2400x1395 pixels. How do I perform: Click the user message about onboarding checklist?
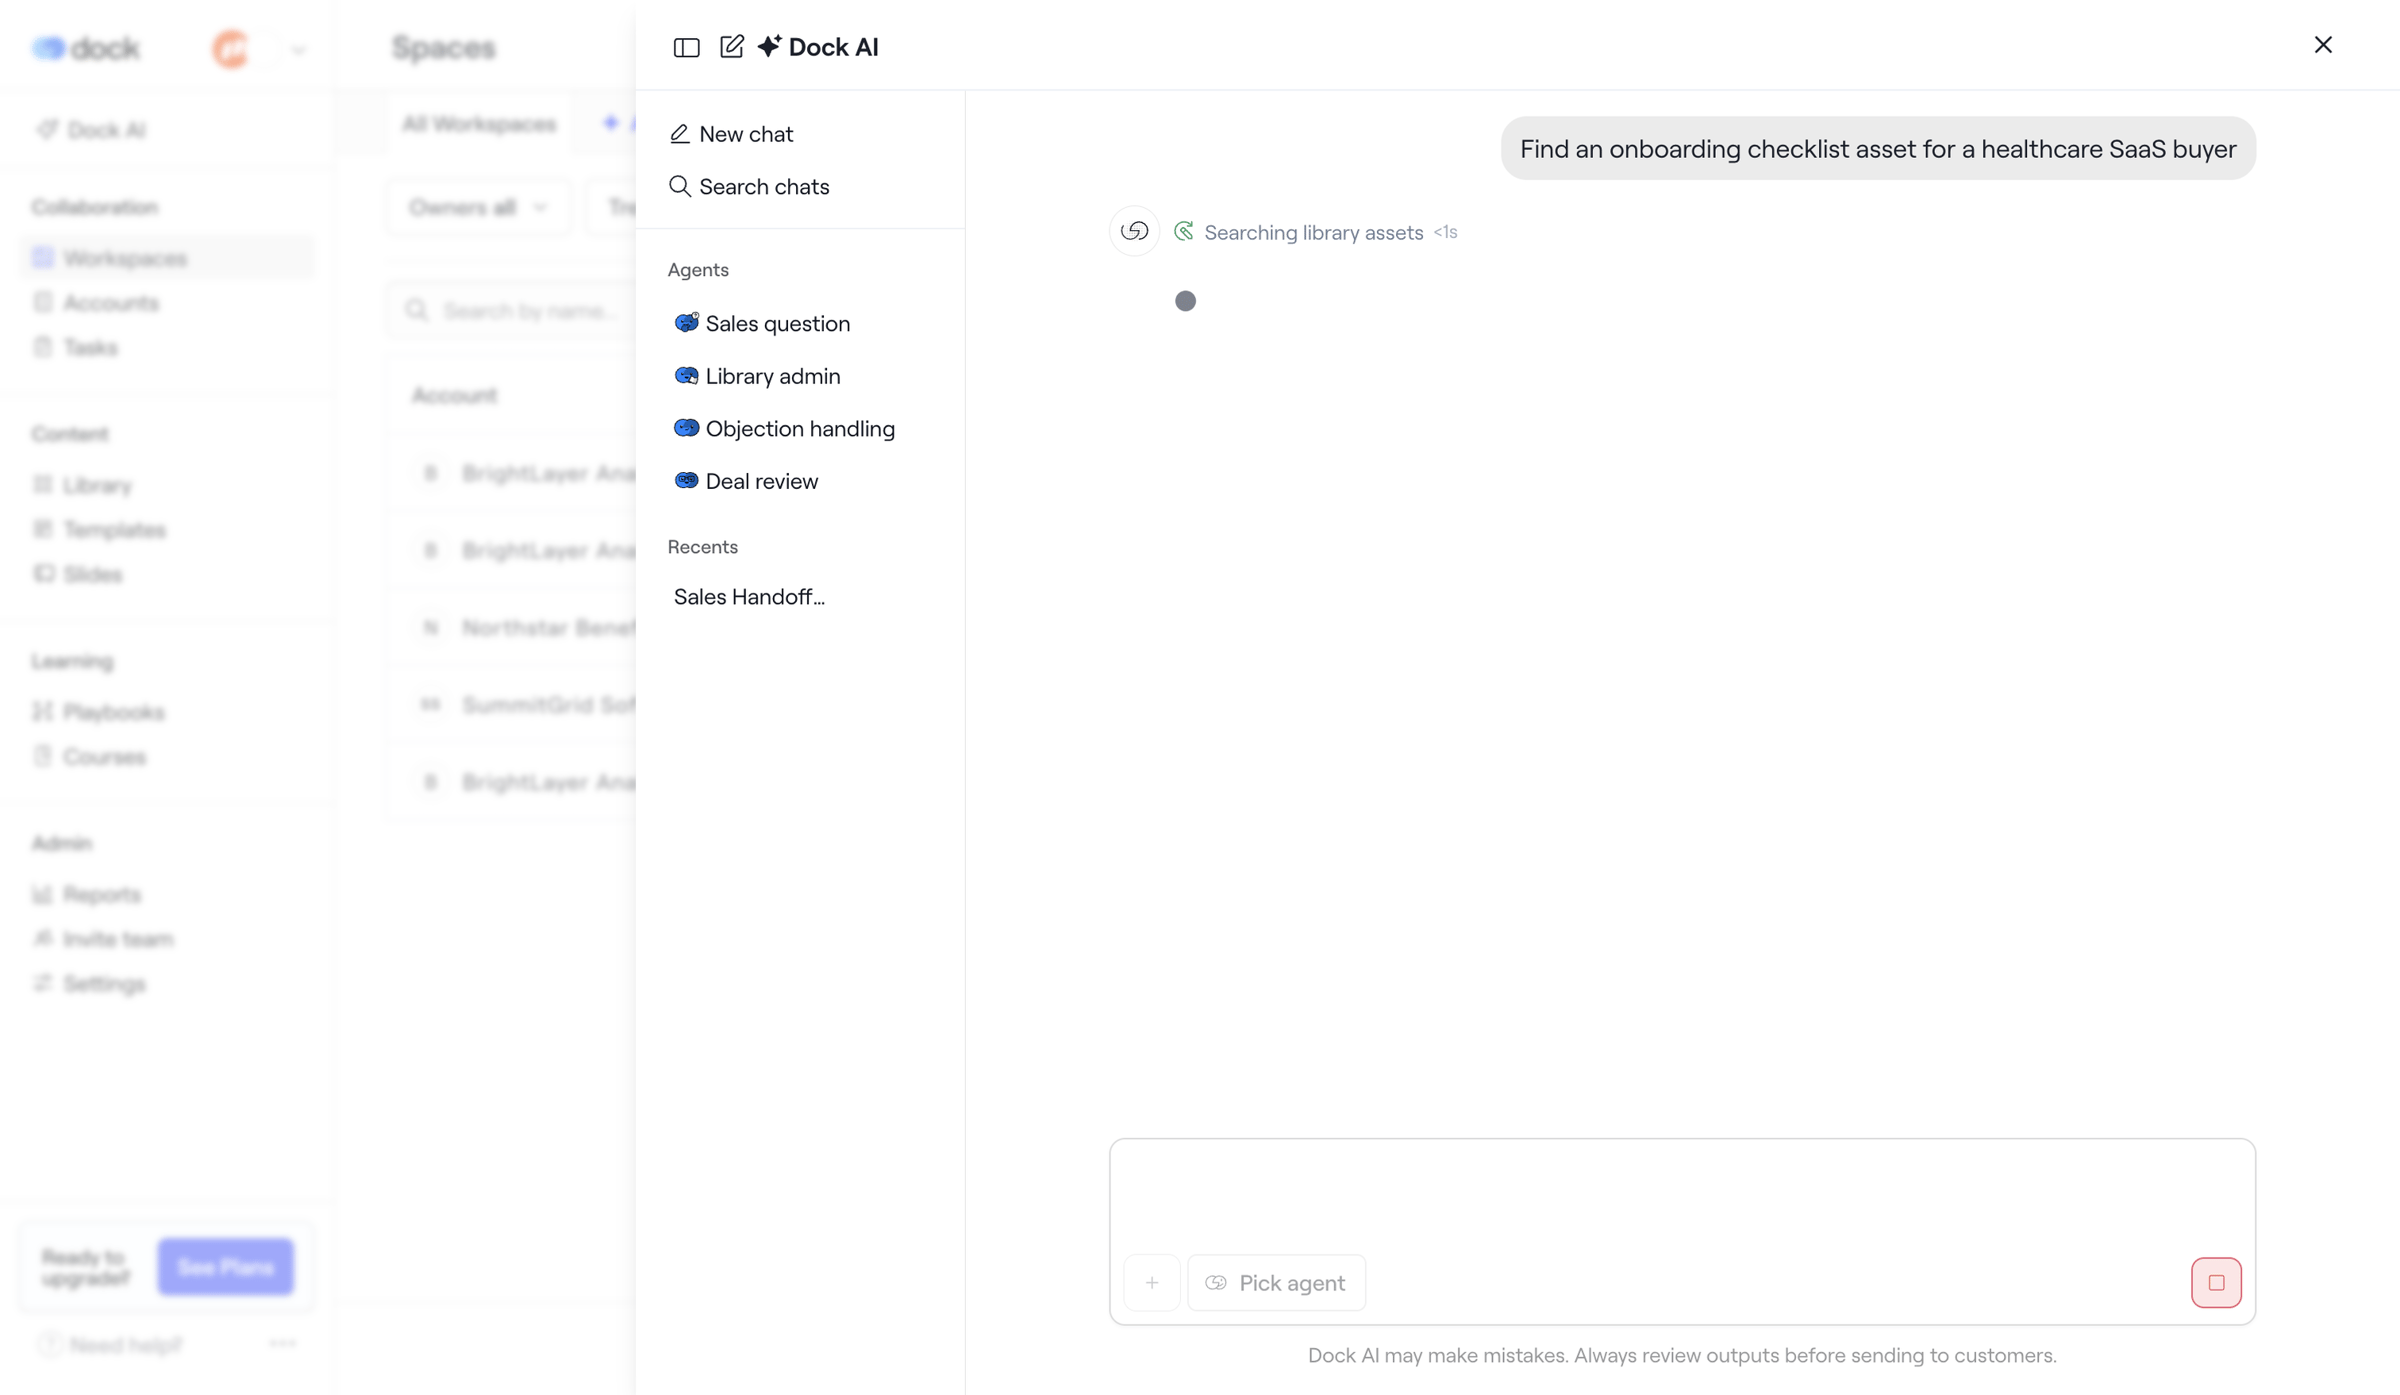point(1878,149)
